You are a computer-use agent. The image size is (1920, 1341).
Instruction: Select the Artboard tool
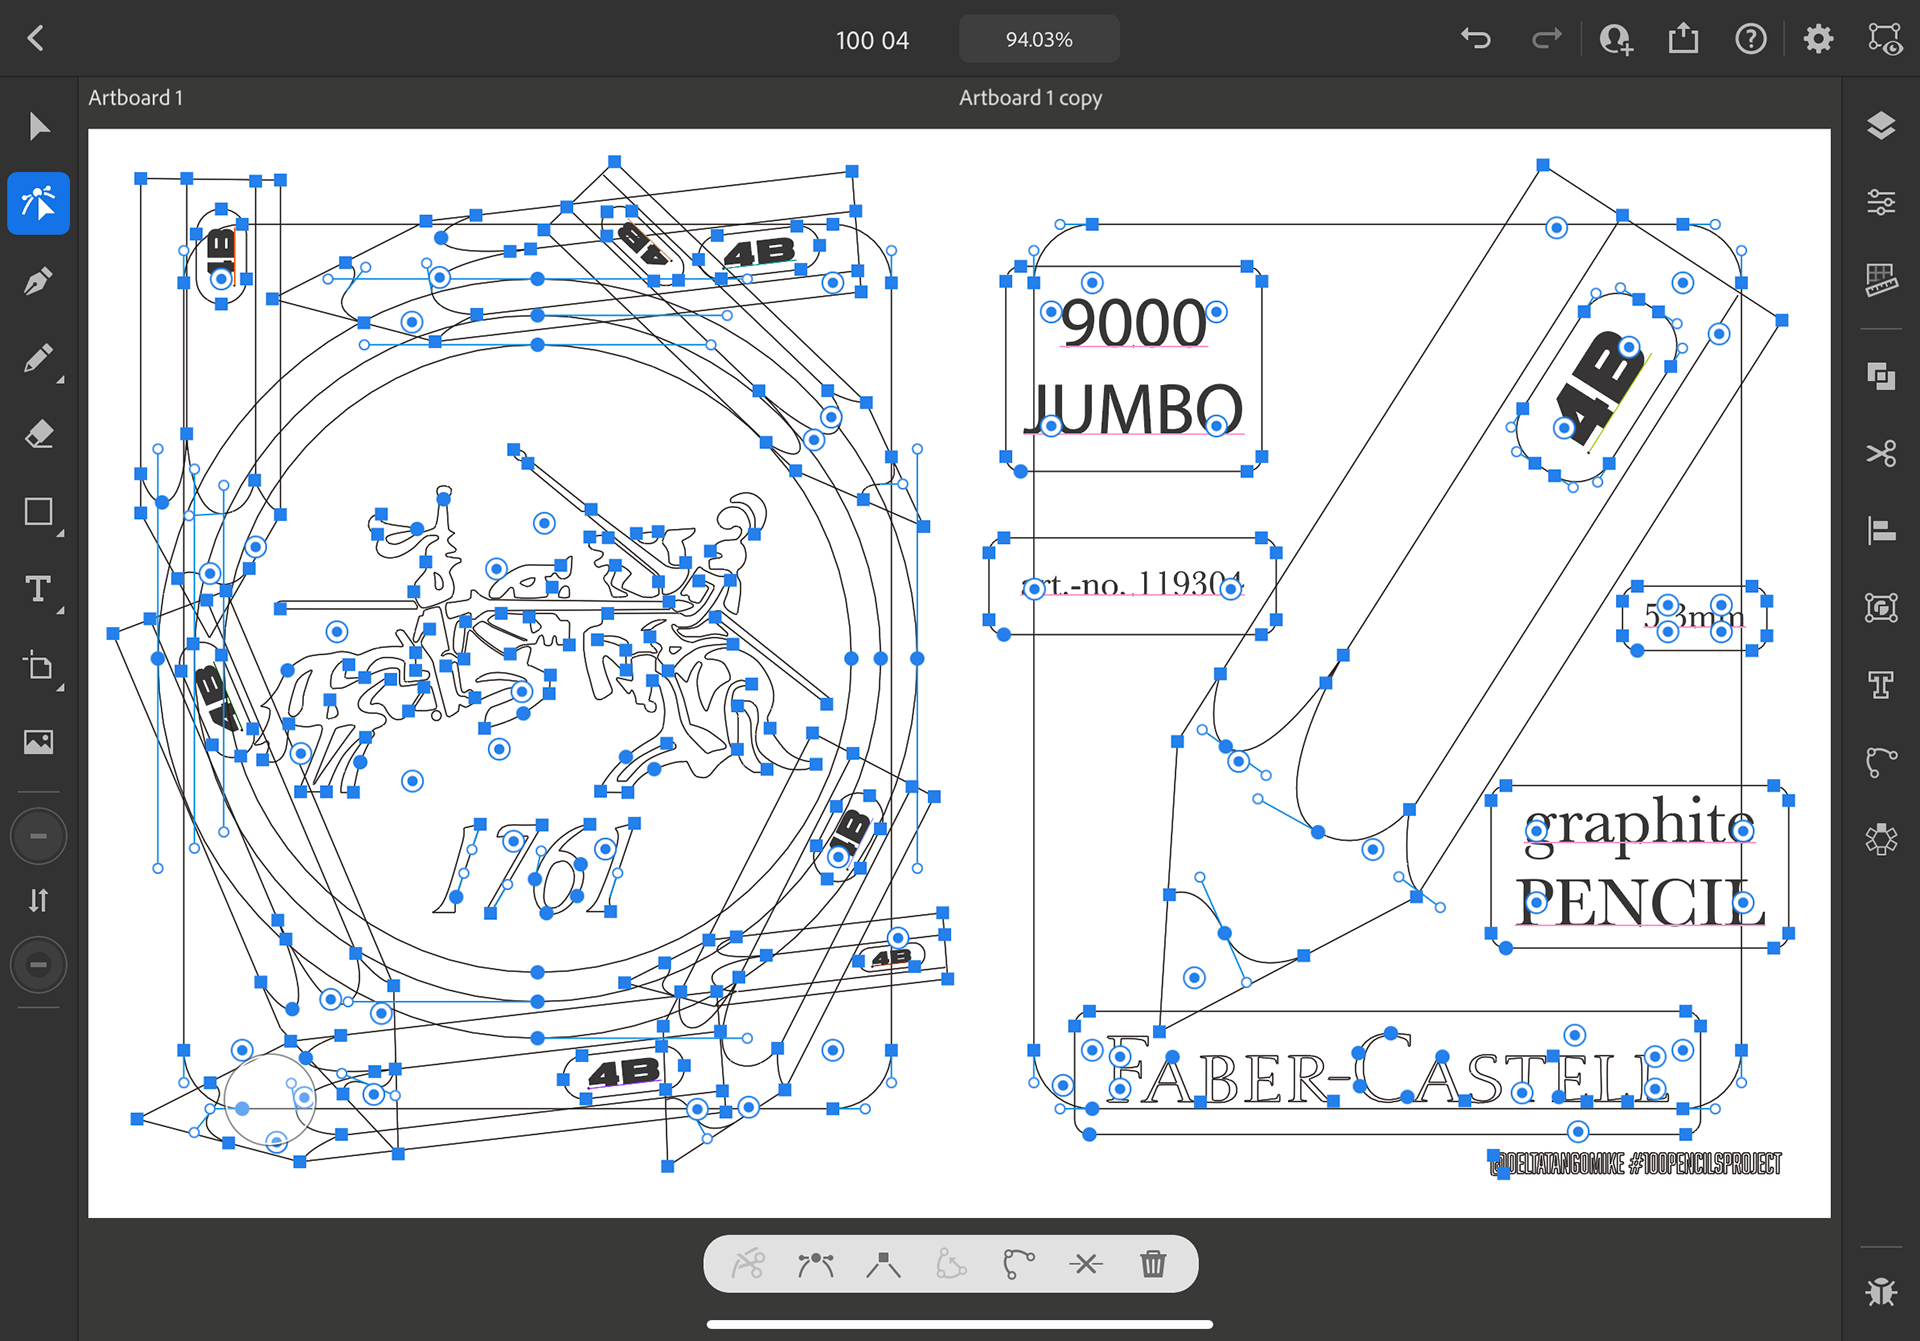coord(38,665)
